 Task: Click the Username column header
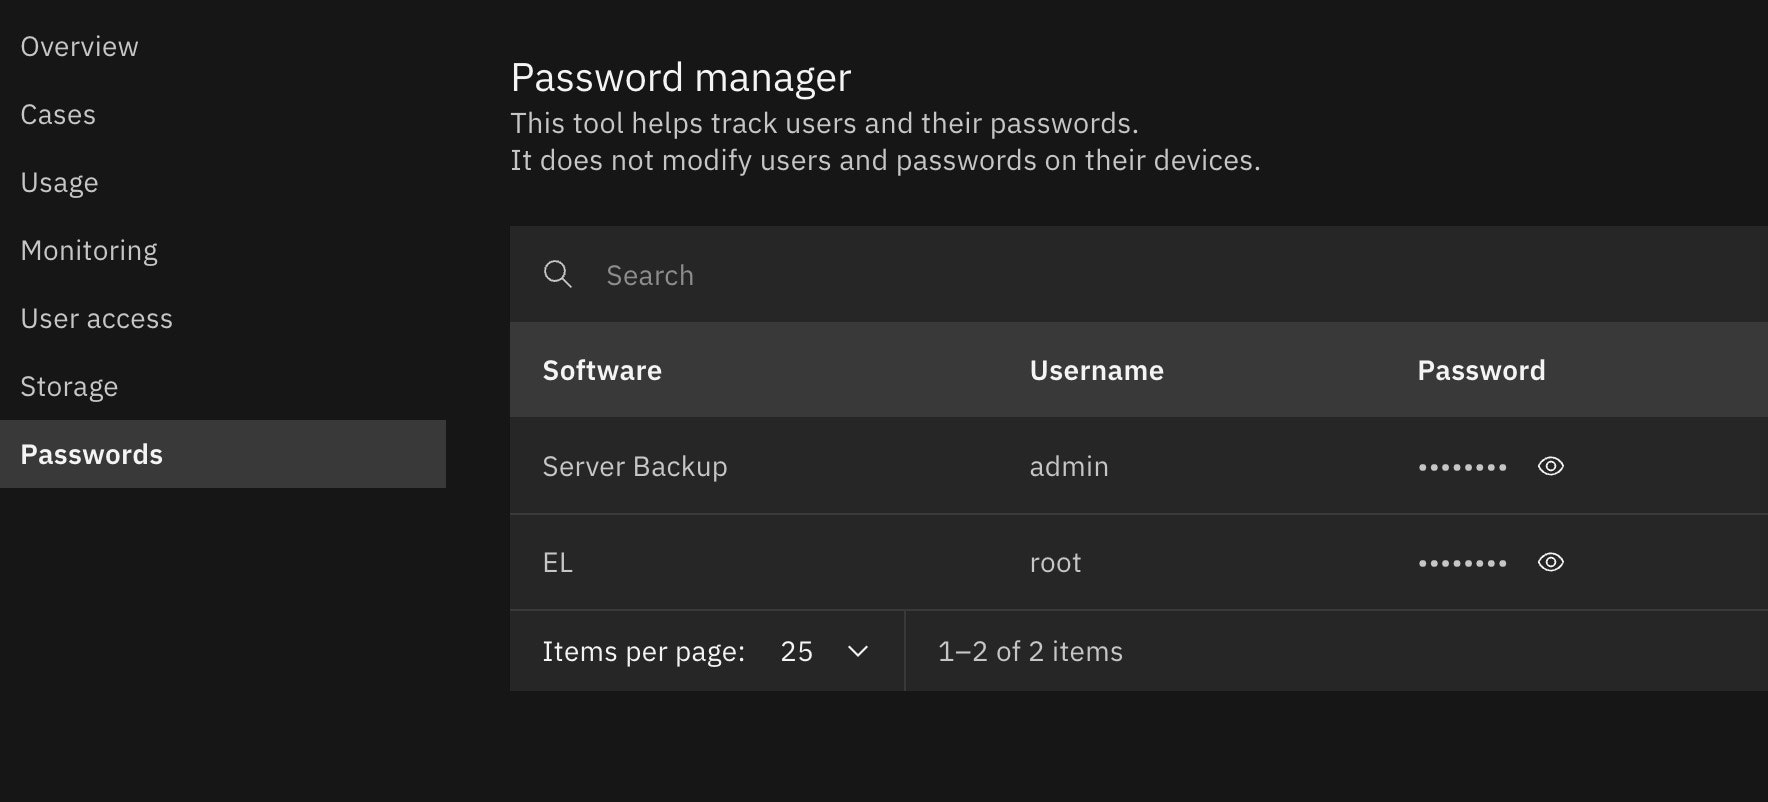point(1096,370)
